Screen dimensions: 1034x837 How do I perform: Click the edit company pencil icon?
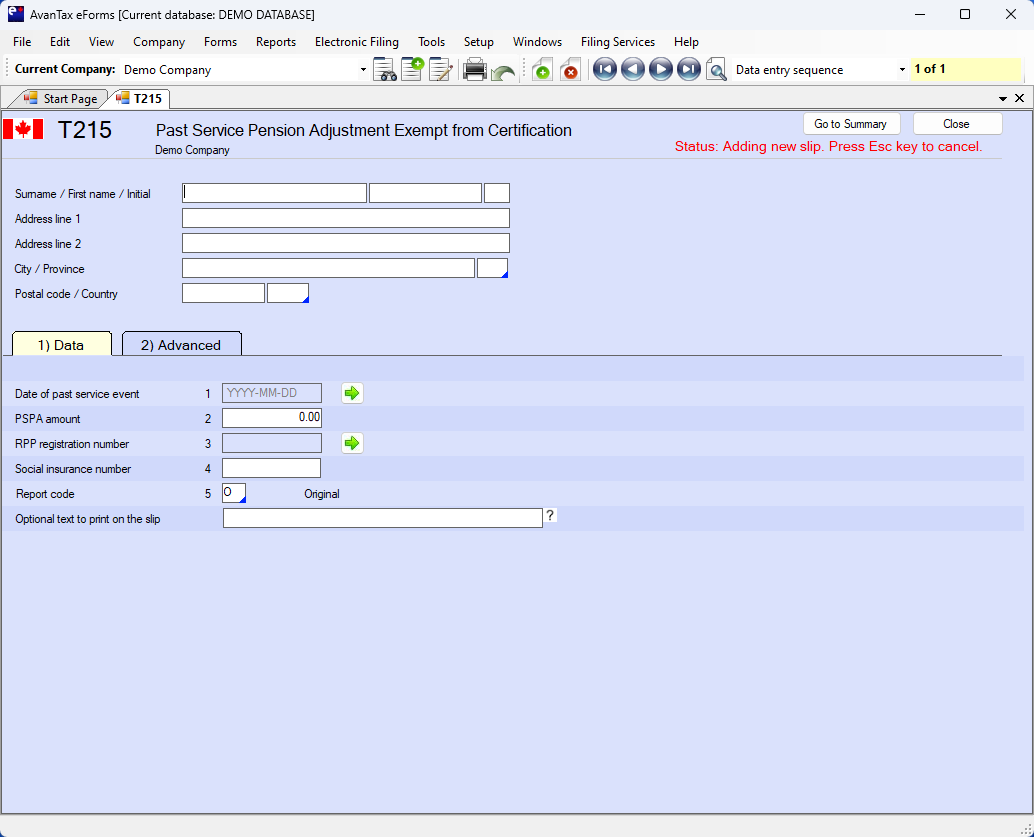pyautogui.click(x=440, y=70)
